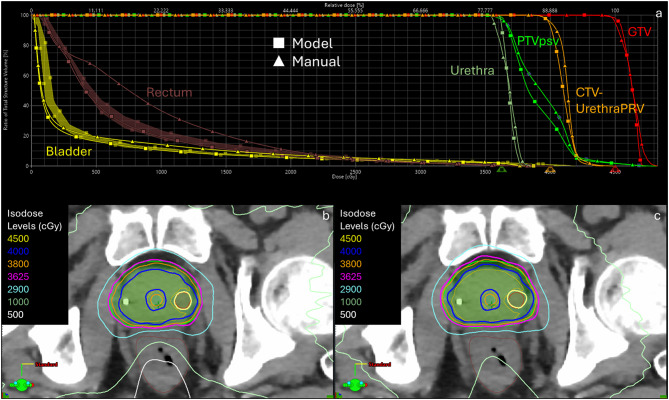Click the 'Manual' legend label

316,61
